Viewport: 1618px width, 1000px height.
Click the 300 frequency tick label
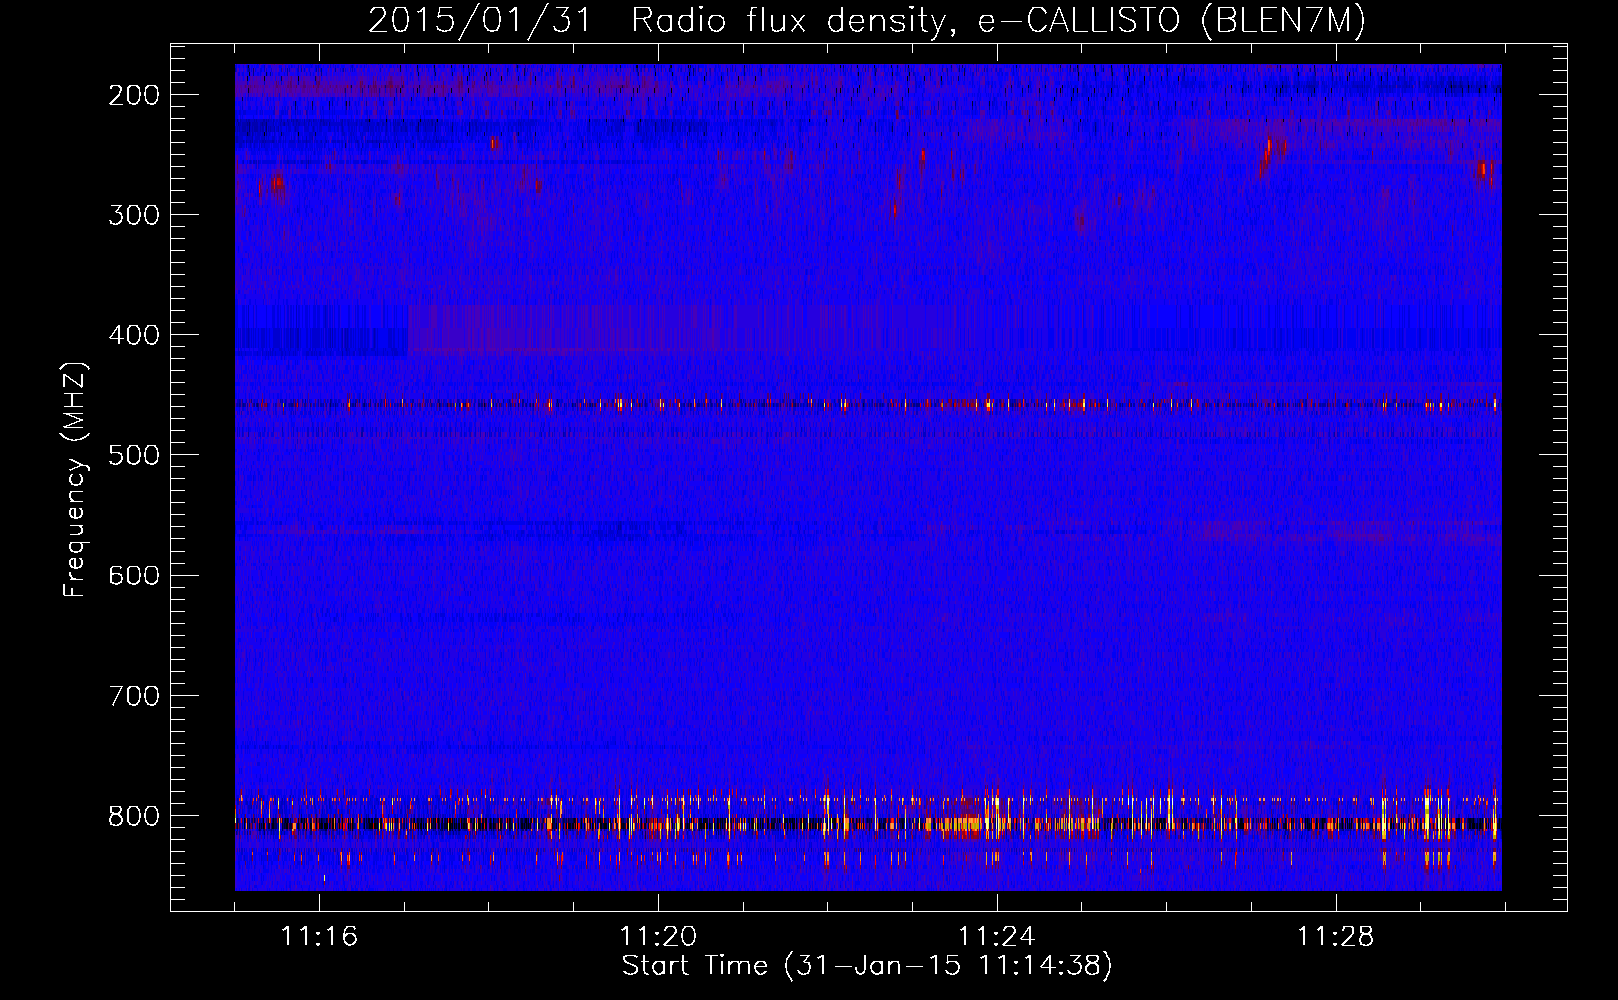133,215
